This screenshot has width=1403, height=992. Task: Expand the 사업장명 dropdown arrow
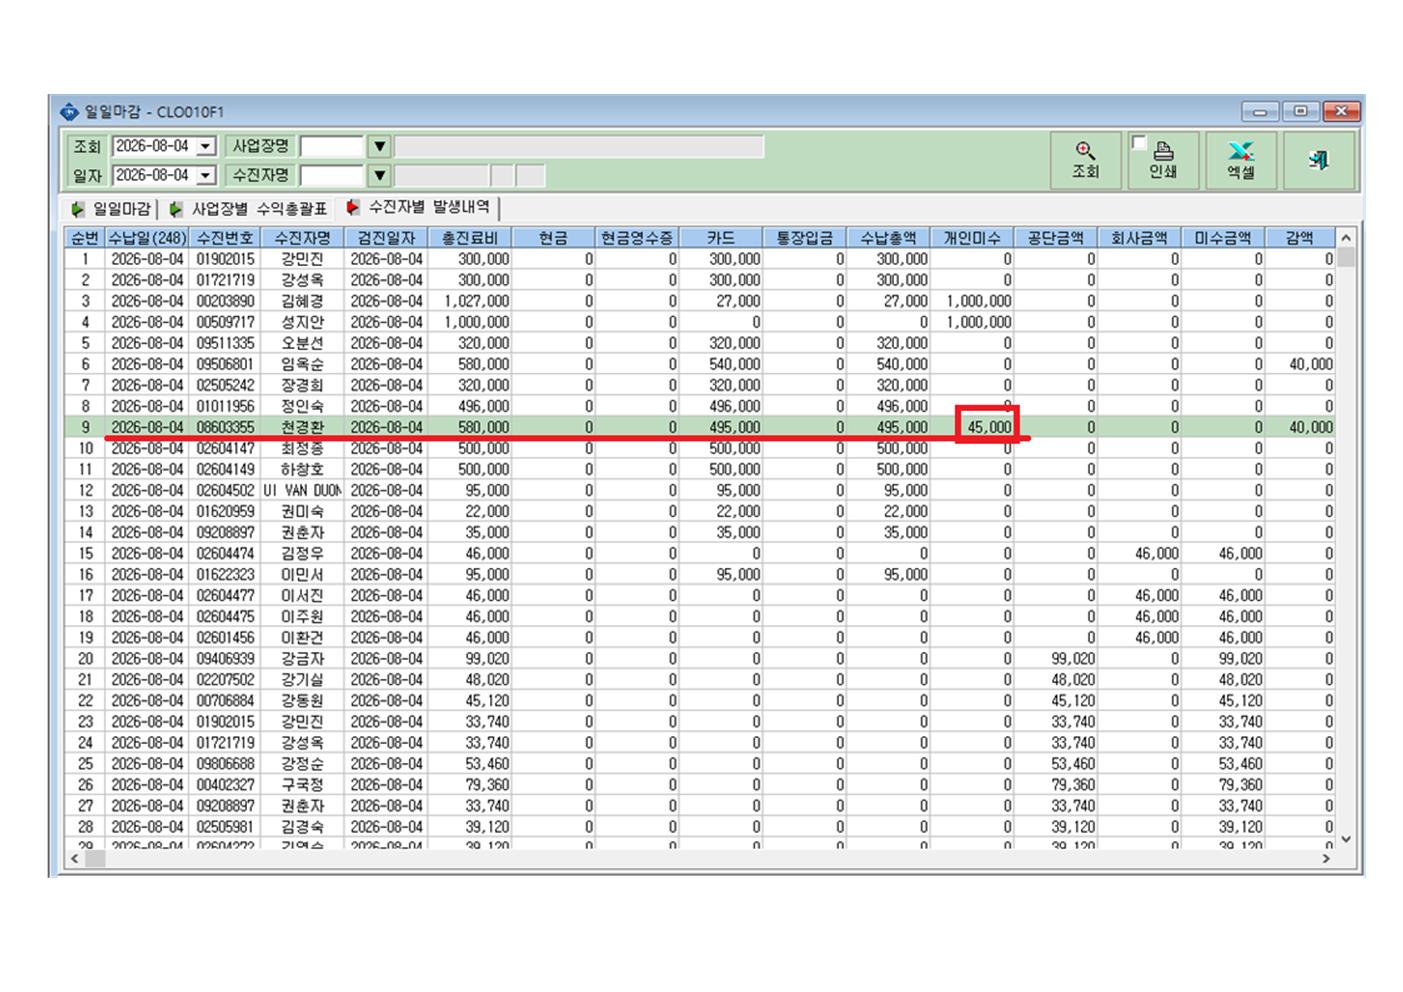tap(380, 147)
